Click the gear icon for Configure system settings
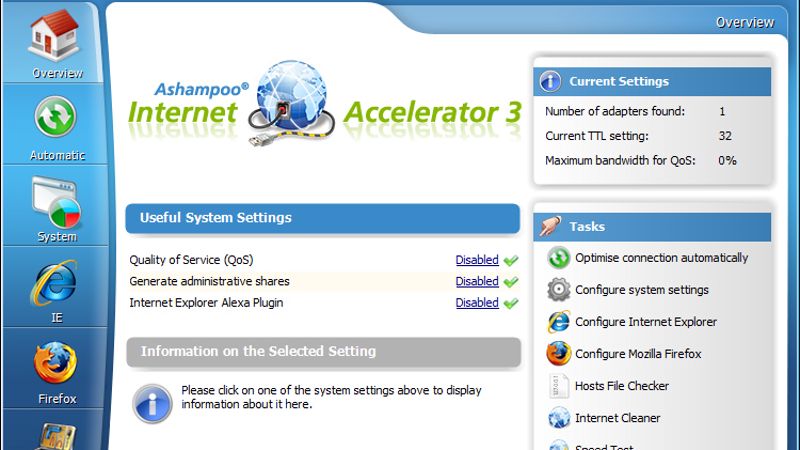 (559, 290)
